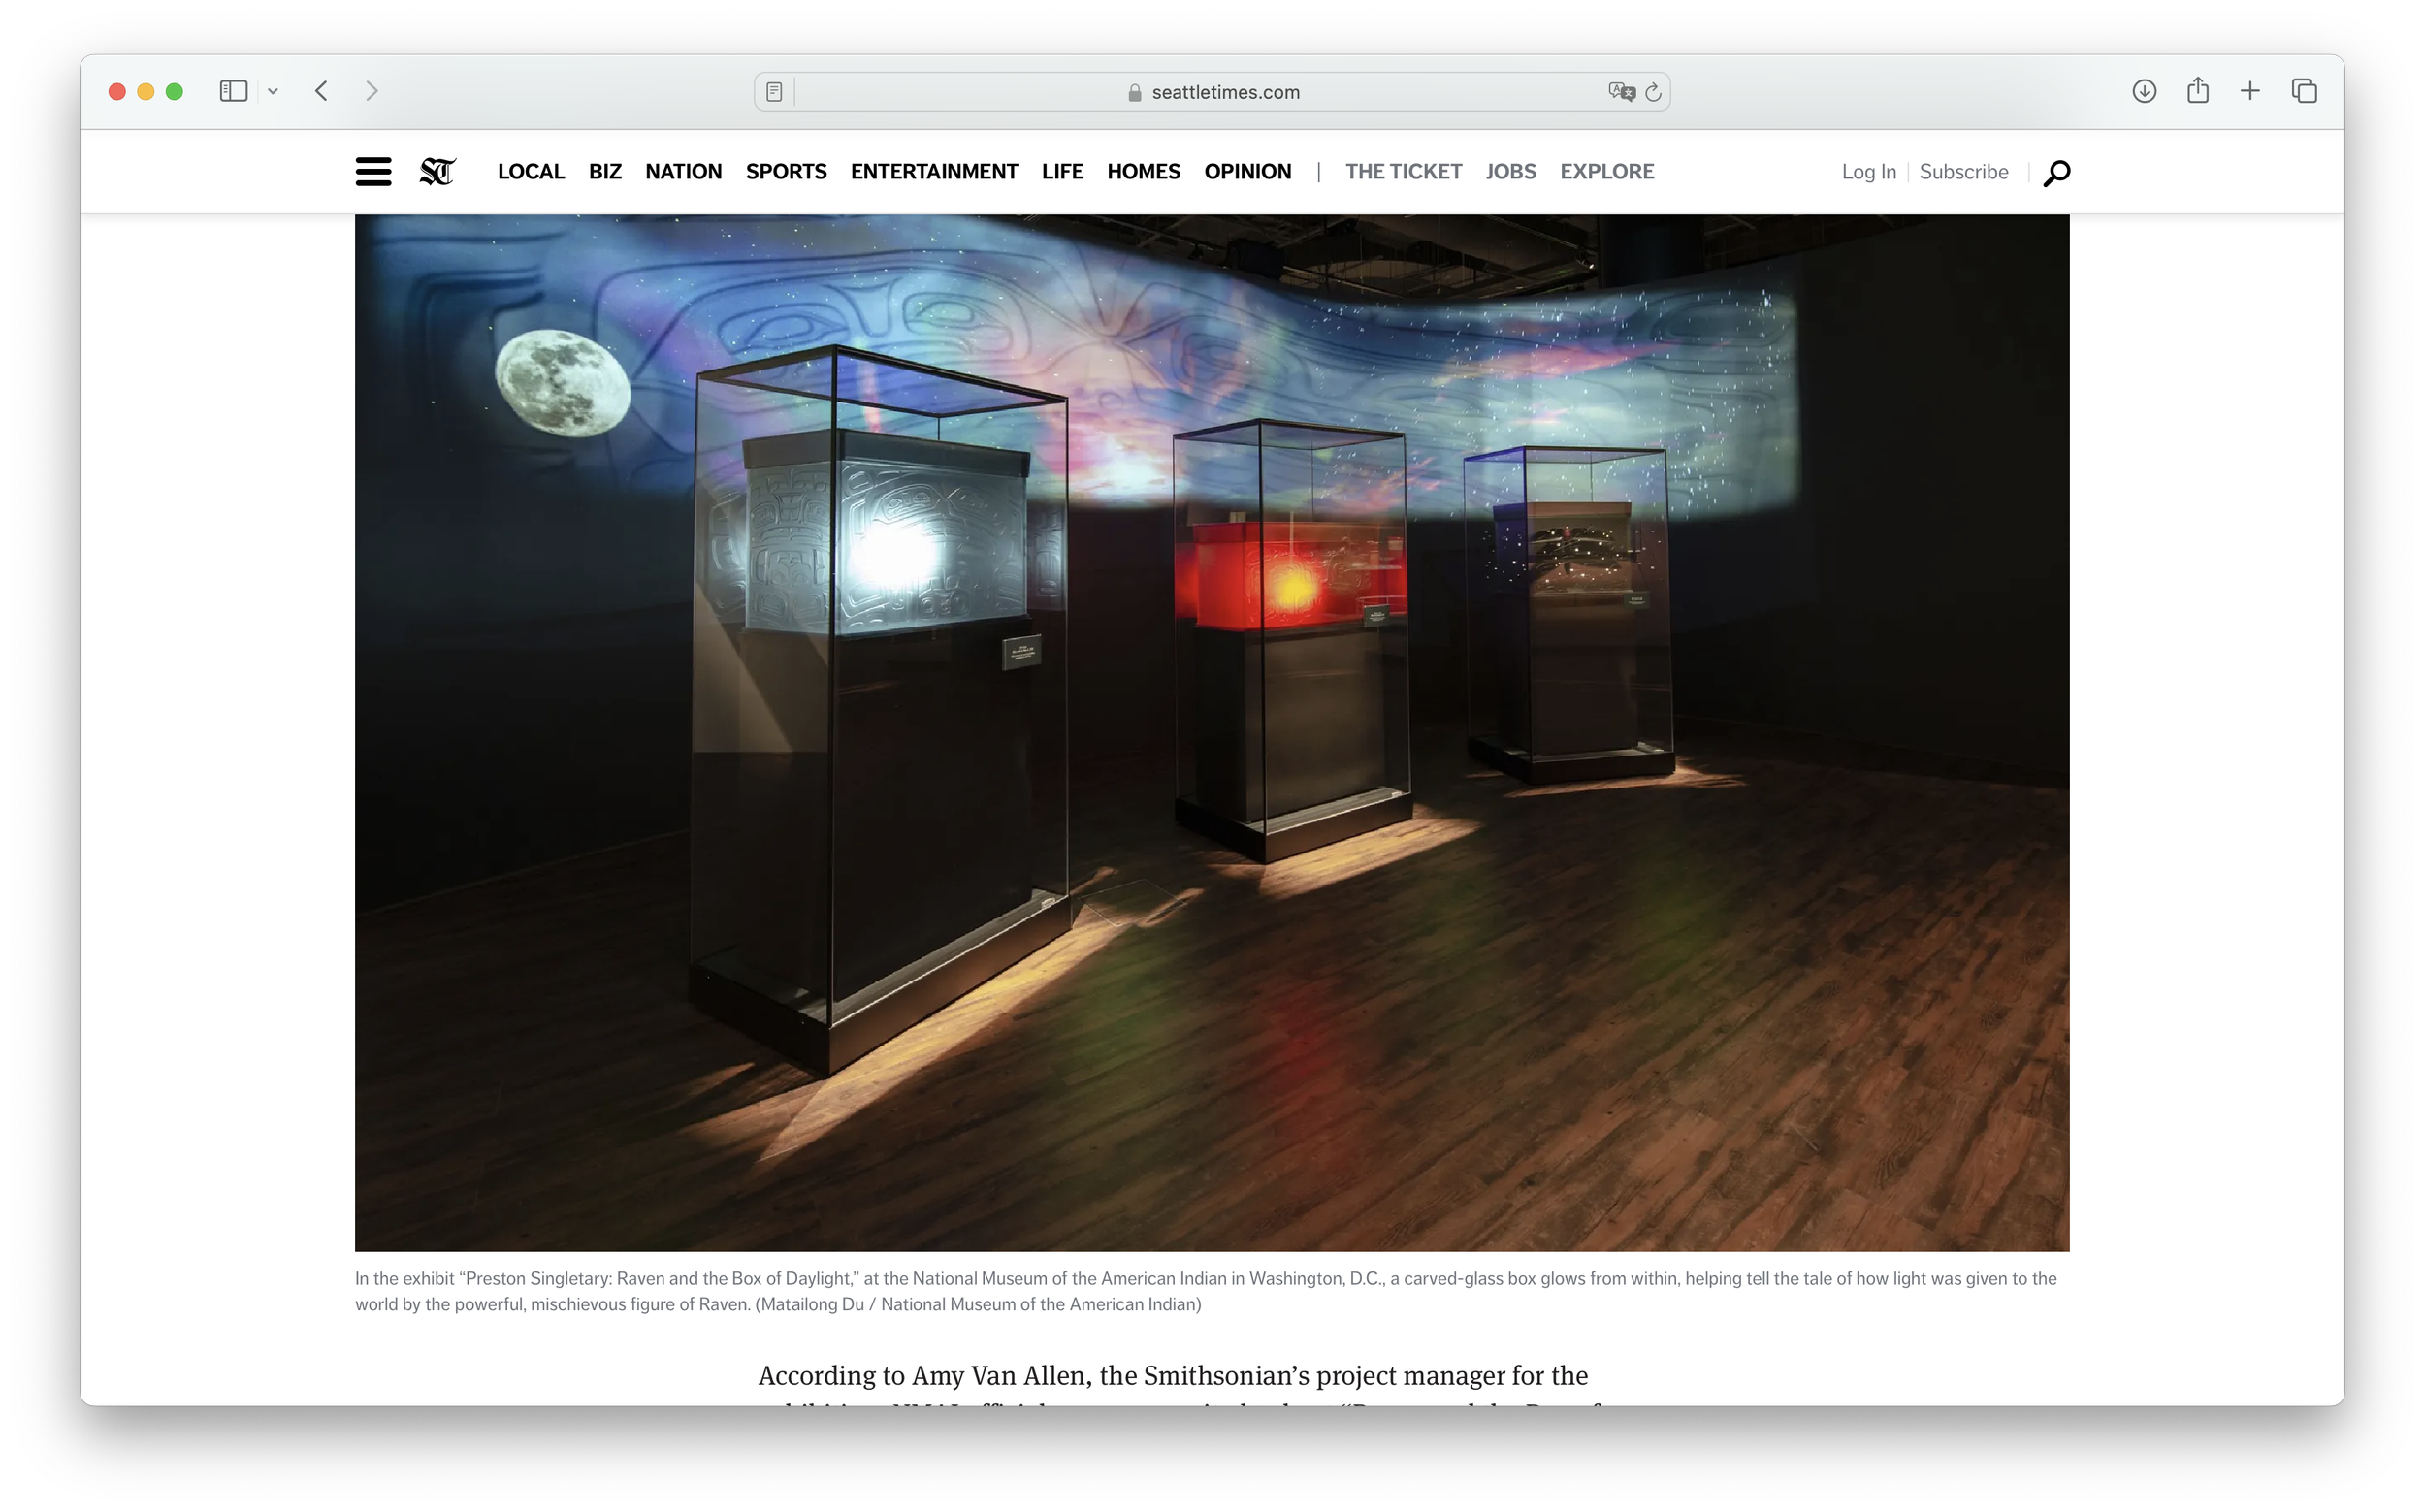
Task: Open the page translate options
Action: coord(1620,91)
